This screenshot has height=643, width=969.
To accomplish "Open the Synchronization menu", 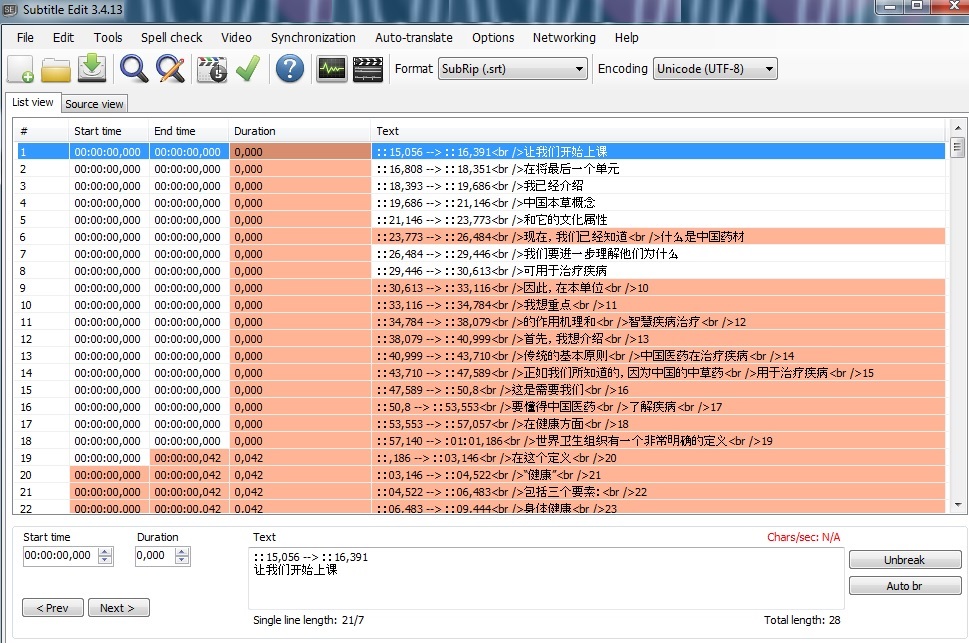I will (x=313, y=38).
